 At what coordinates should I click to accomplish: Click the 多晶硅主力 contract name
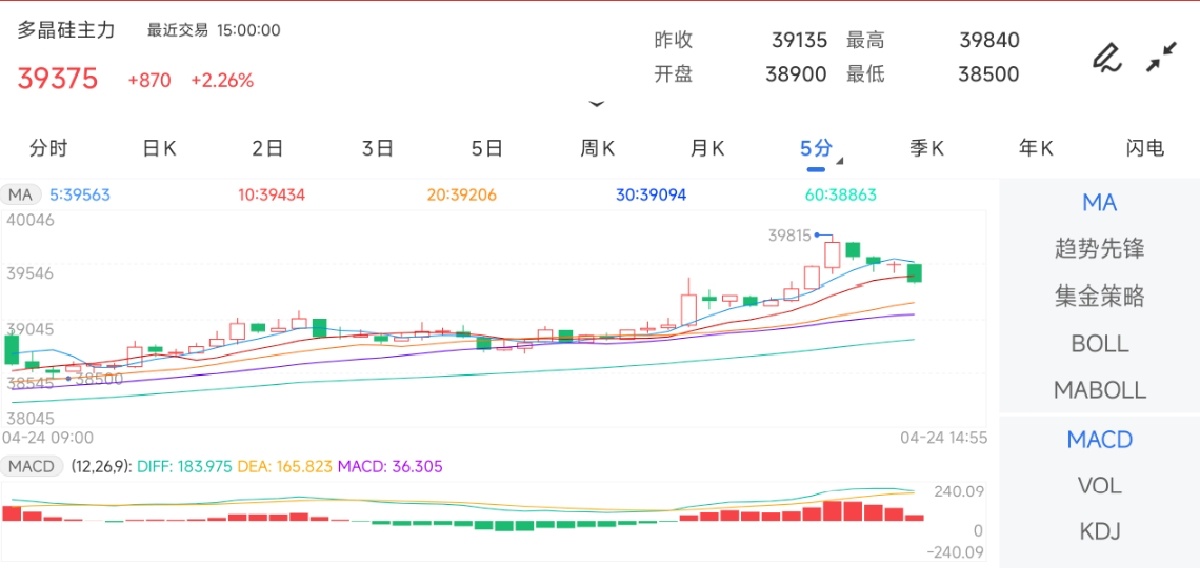67,31
